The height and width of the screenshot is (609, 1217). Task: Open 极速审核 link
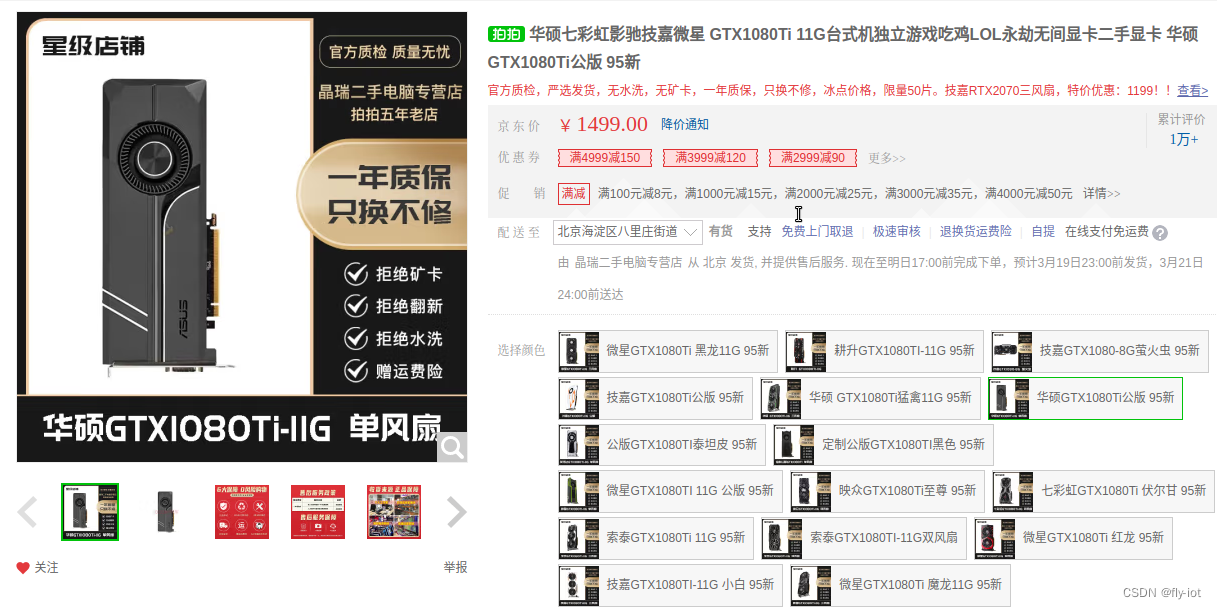point(897,231)
